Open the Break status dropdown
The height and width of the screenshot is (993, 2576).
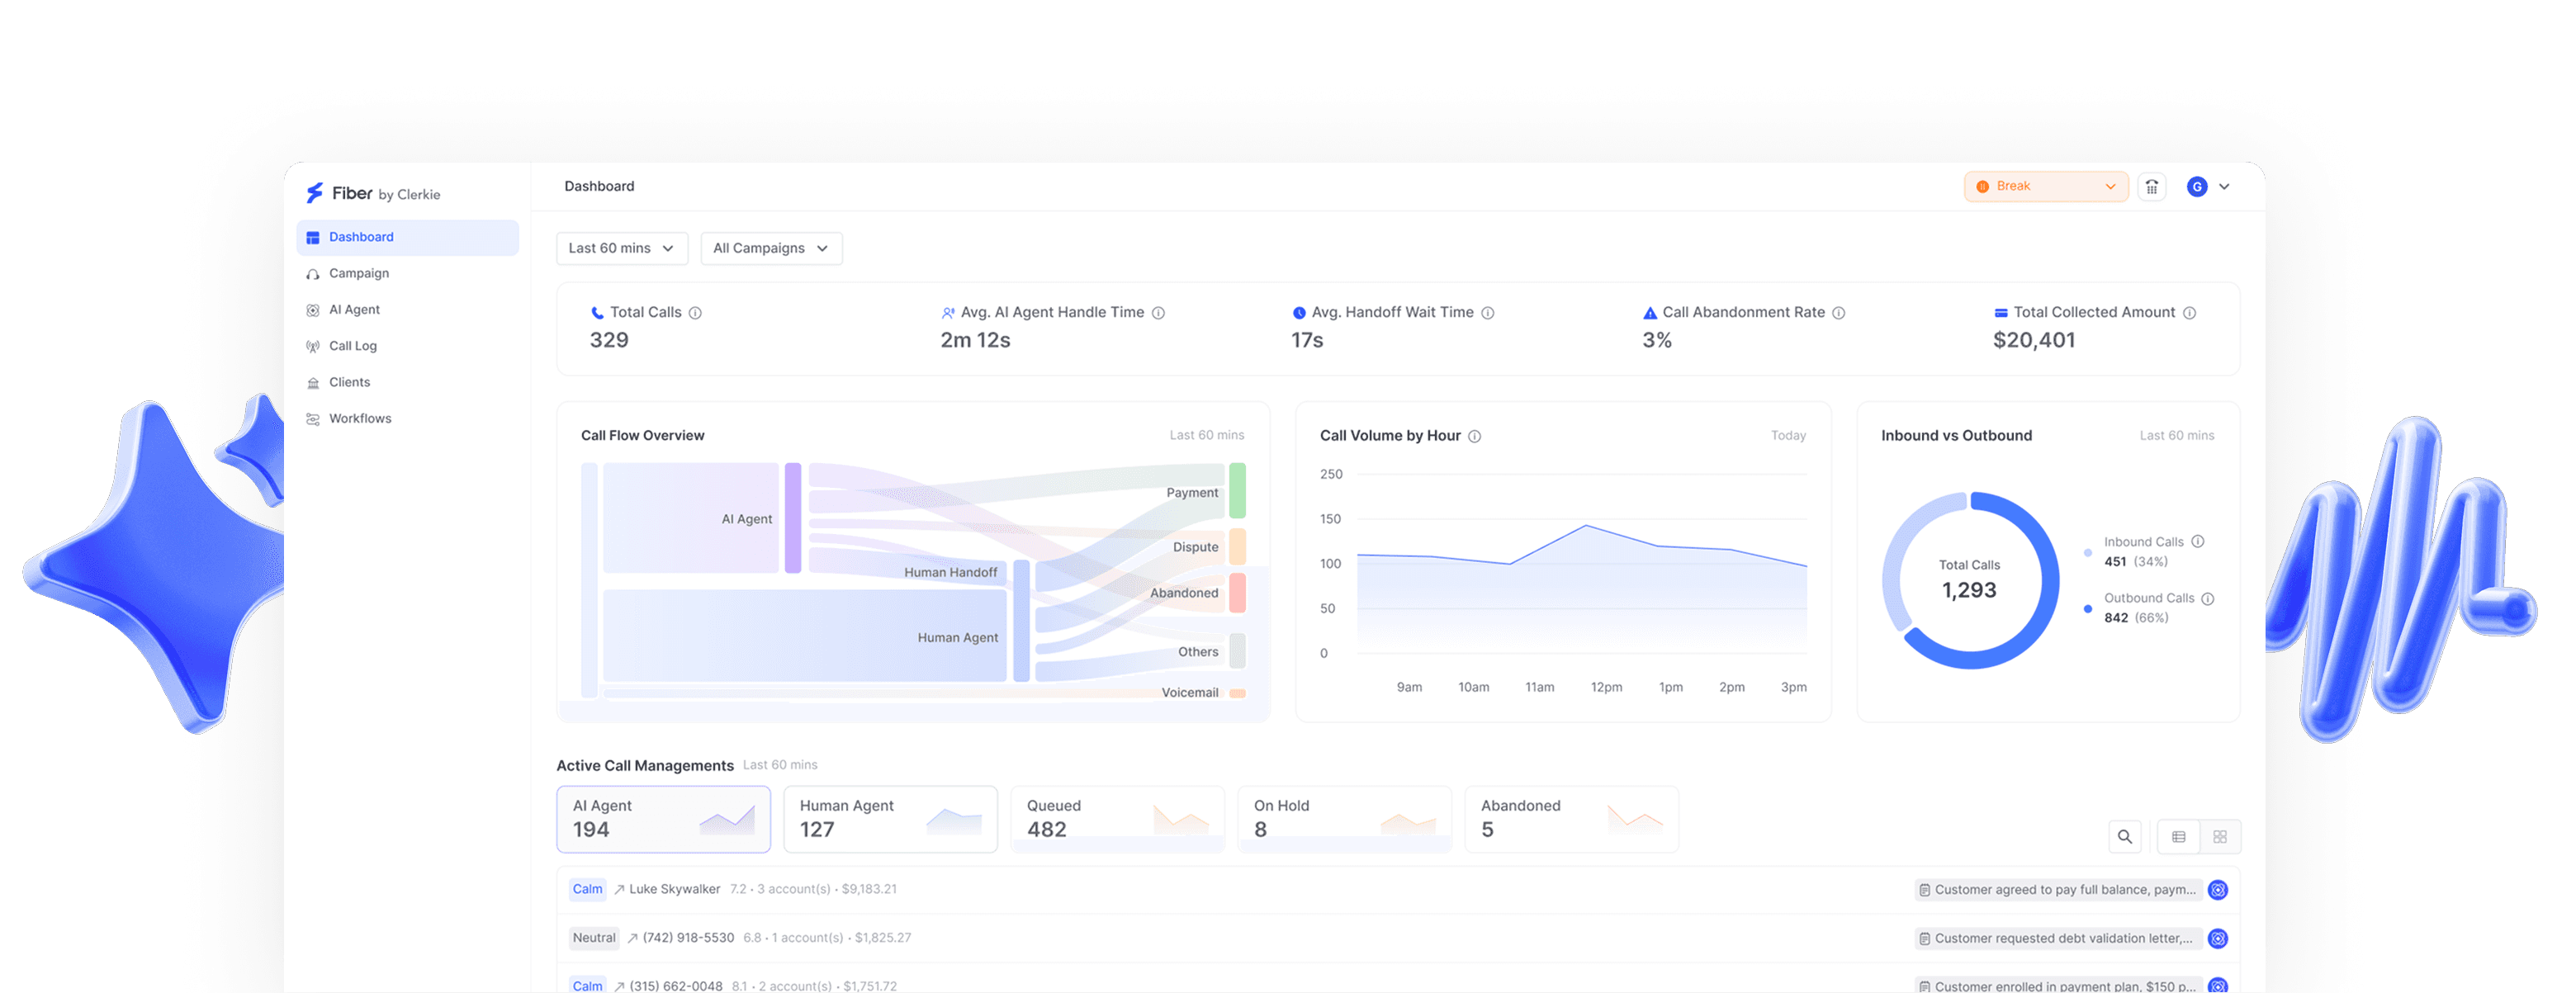click(x=2045, y=187)
